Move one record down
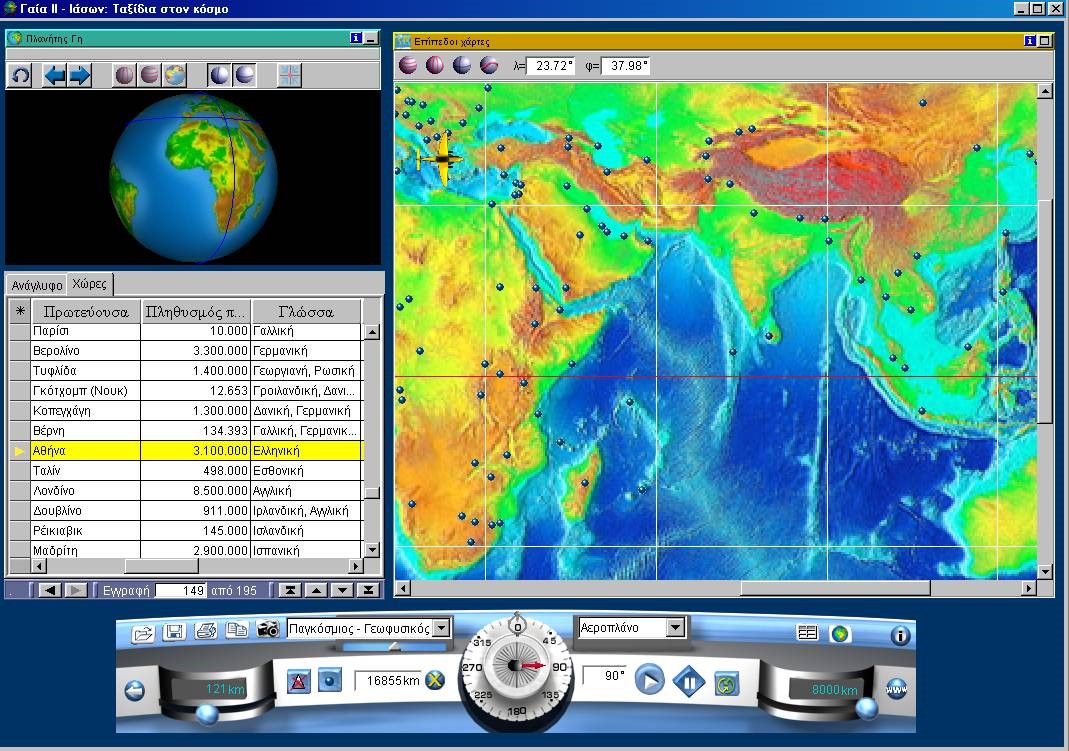This screenshot has height=751, width=1069. pos(342,590)
